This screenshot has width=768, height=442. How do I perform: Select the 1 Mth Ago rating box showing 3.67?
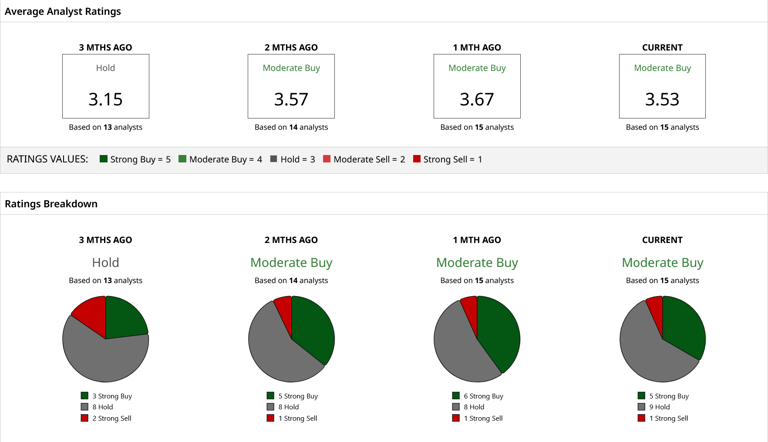pos(477,86)
